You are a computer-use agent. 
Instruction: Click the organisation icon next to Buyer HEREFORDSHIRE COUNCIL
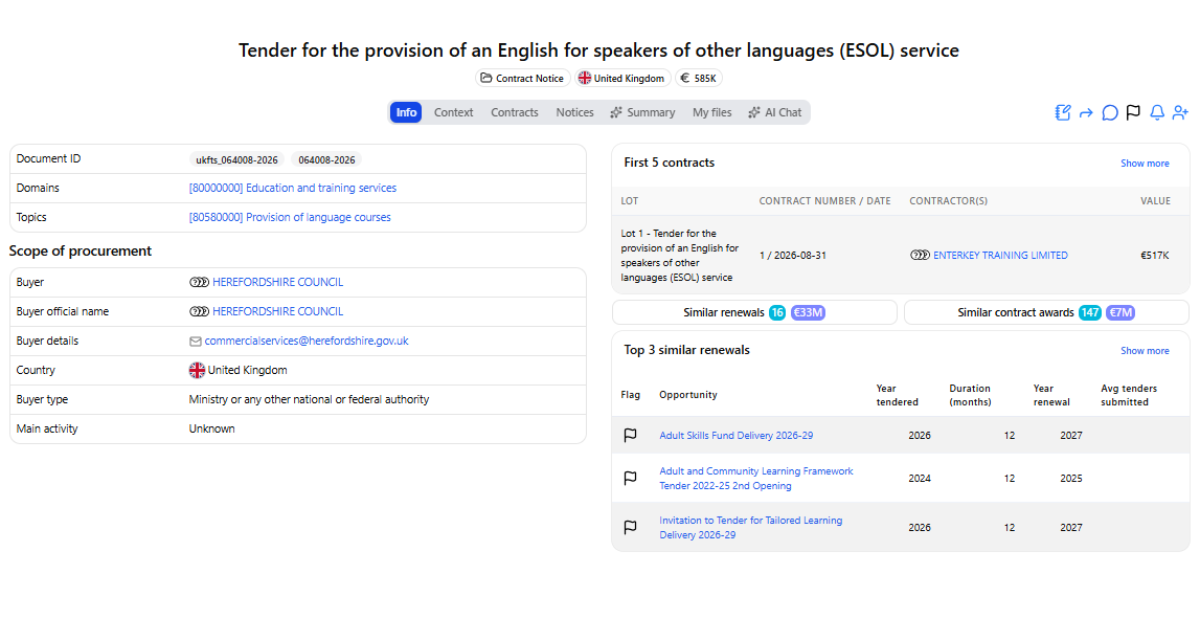point(199,283)
